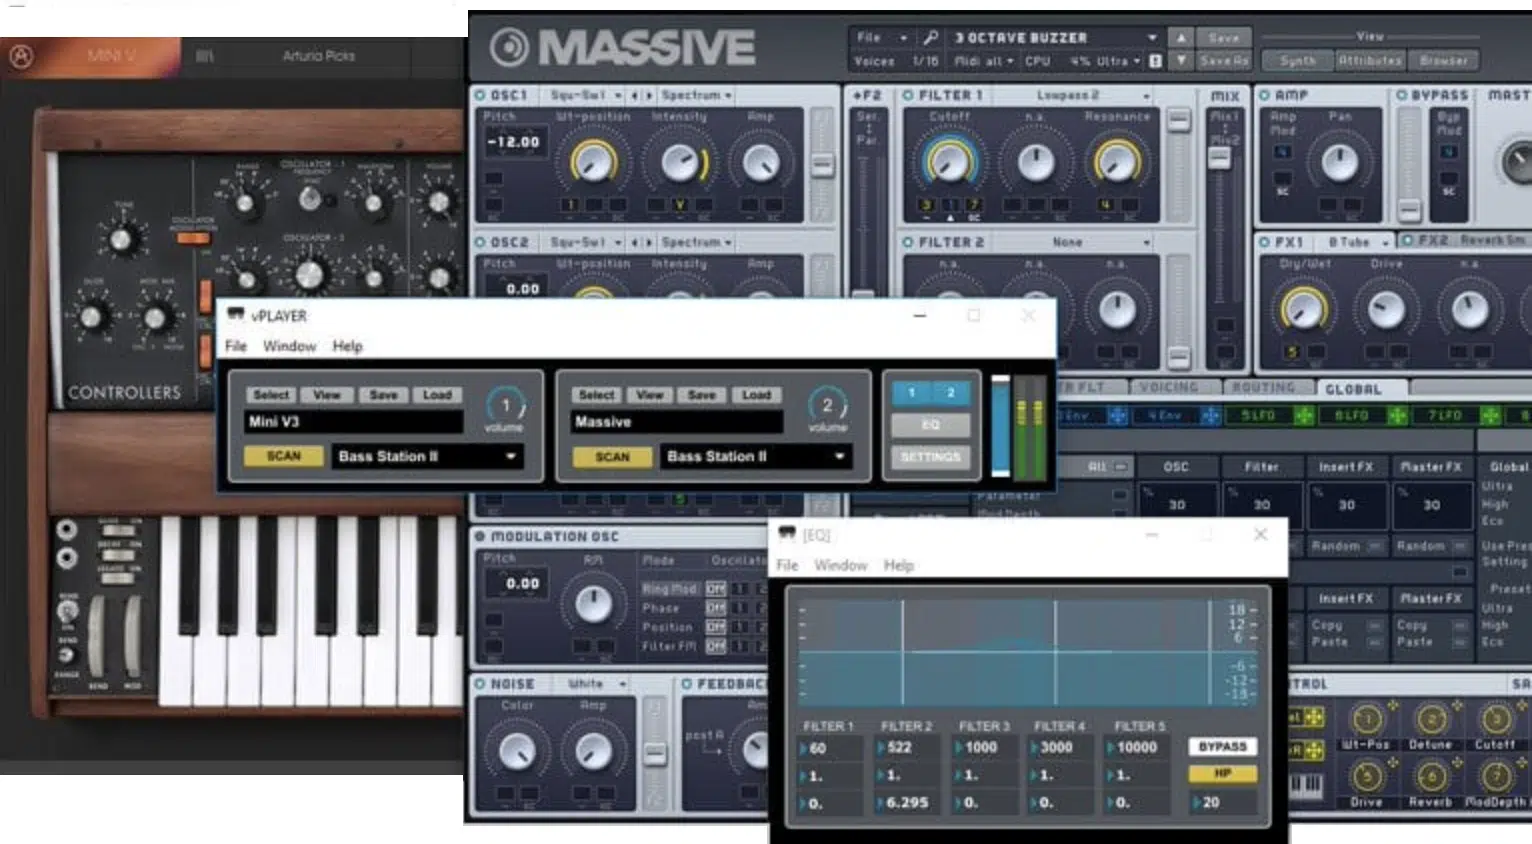
Task: Click Save As button in Massive
Action: (1224, 61)
